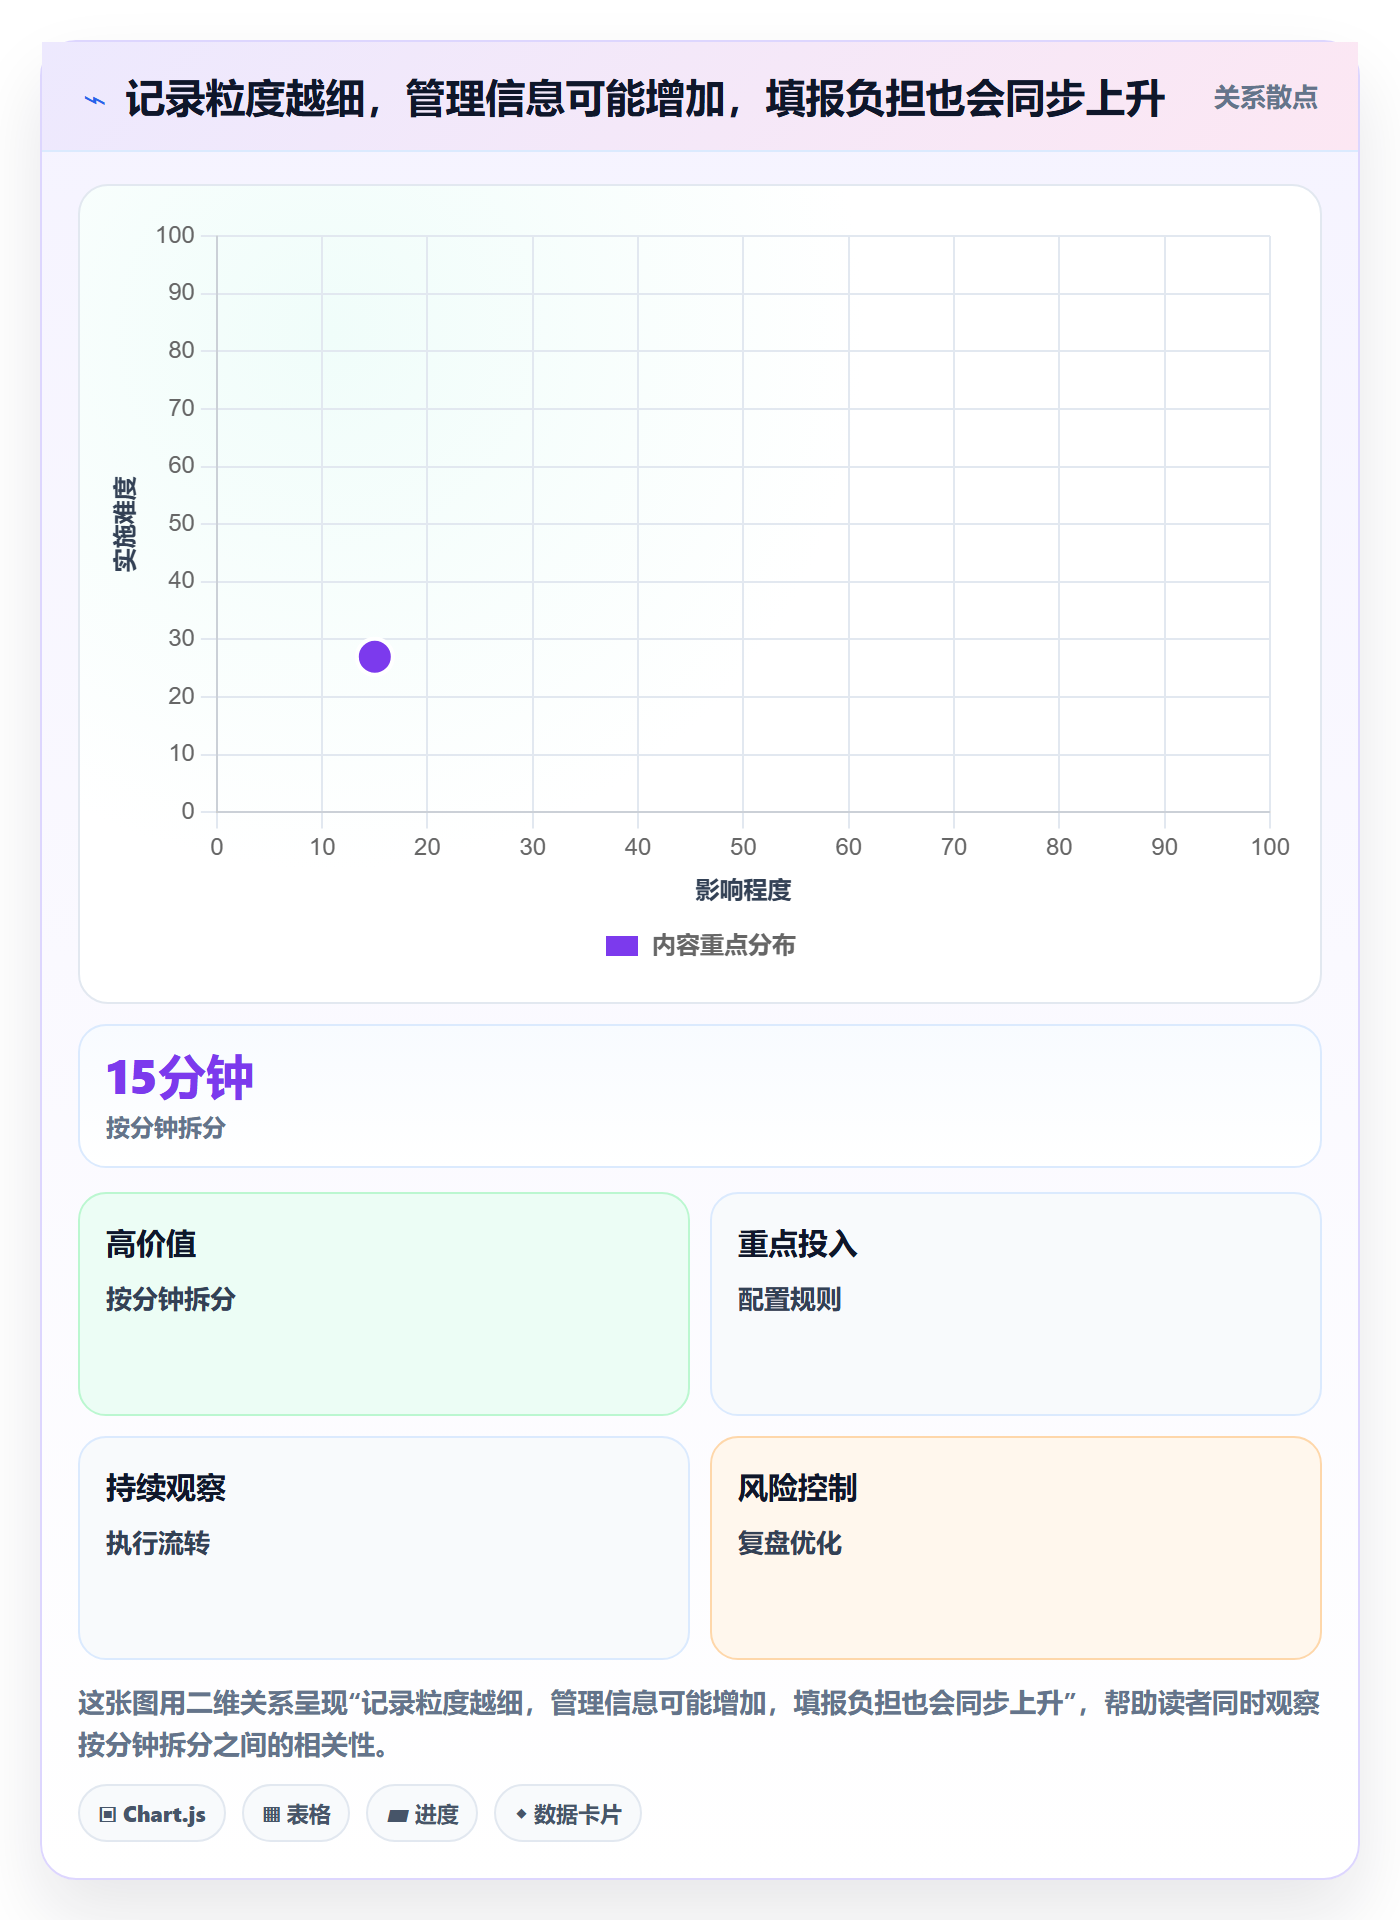
Task: Click the x-axis title 影响程度
Action: pos(743,890)
